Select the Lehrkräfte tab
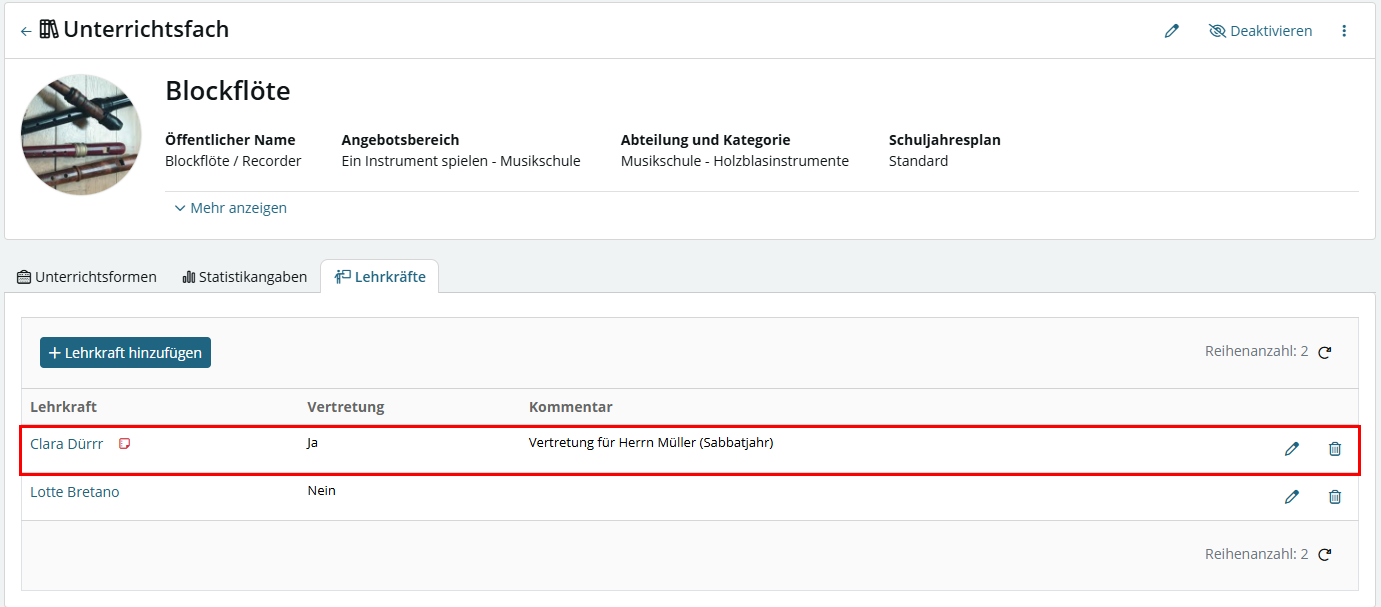 pyautogui.click(x=380, y=277)
